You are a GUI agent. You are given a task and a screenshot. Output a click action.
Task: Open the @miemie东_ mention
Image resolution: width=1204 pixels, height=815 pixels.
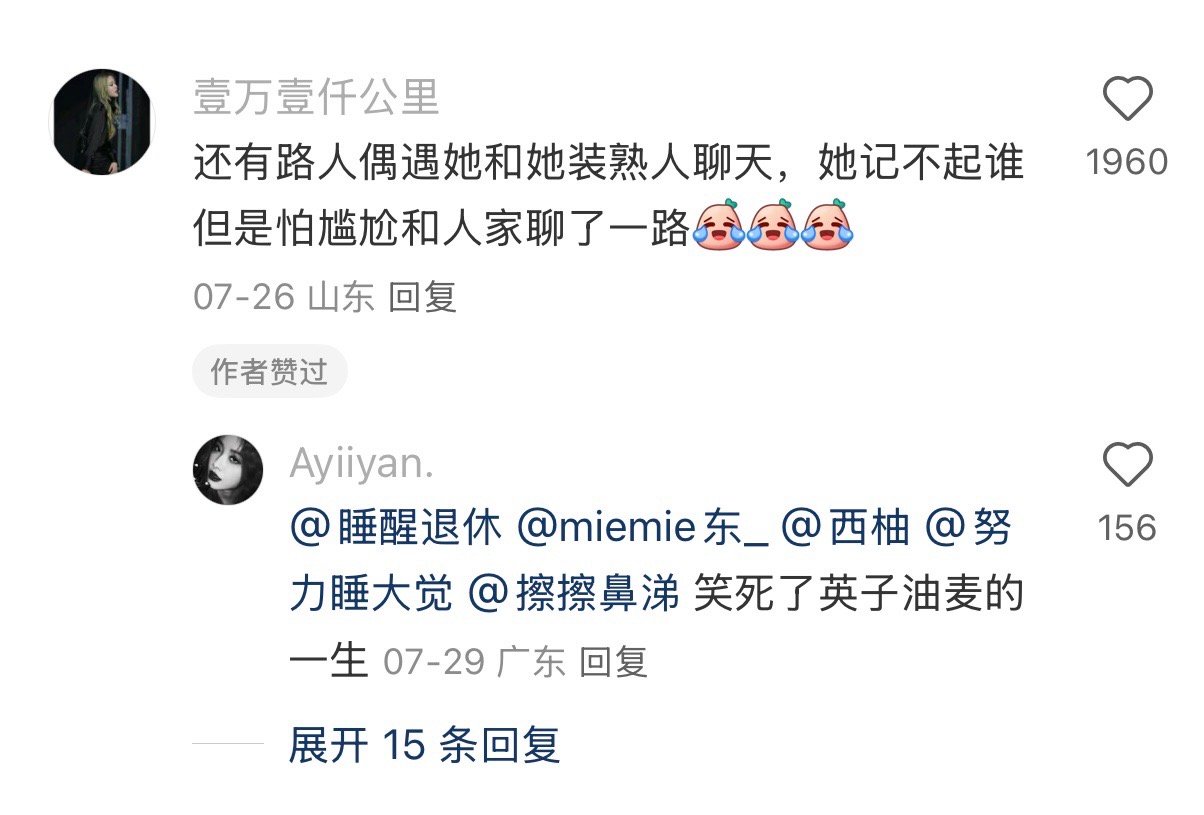pos(641,528)
